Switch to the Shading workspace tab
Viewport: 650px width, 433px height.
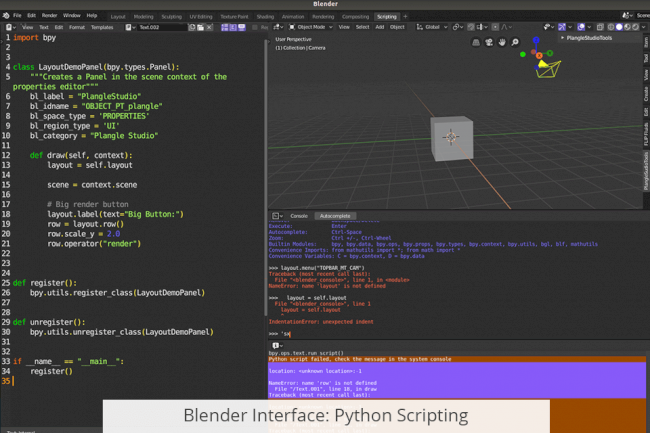pyautogui.click(x=265, y=17)
